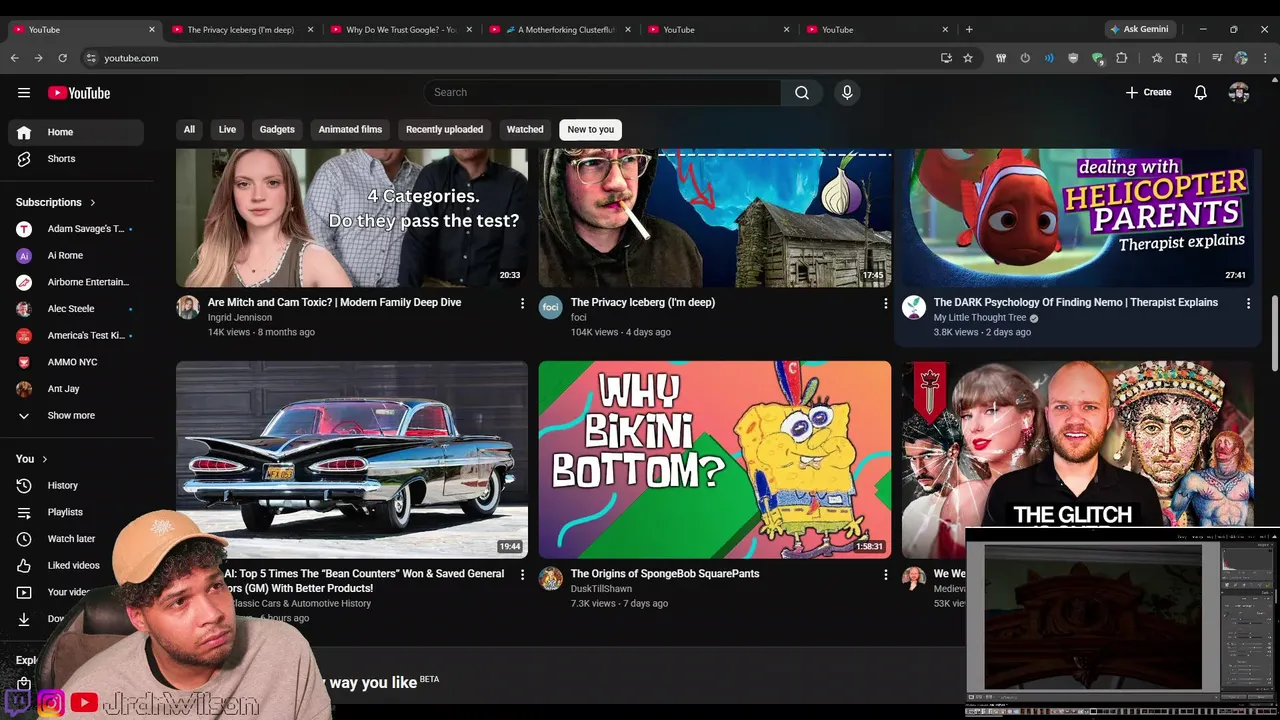Open options for Bean Counters GM video
The image size is (1280, 720).
pos(522,574)
